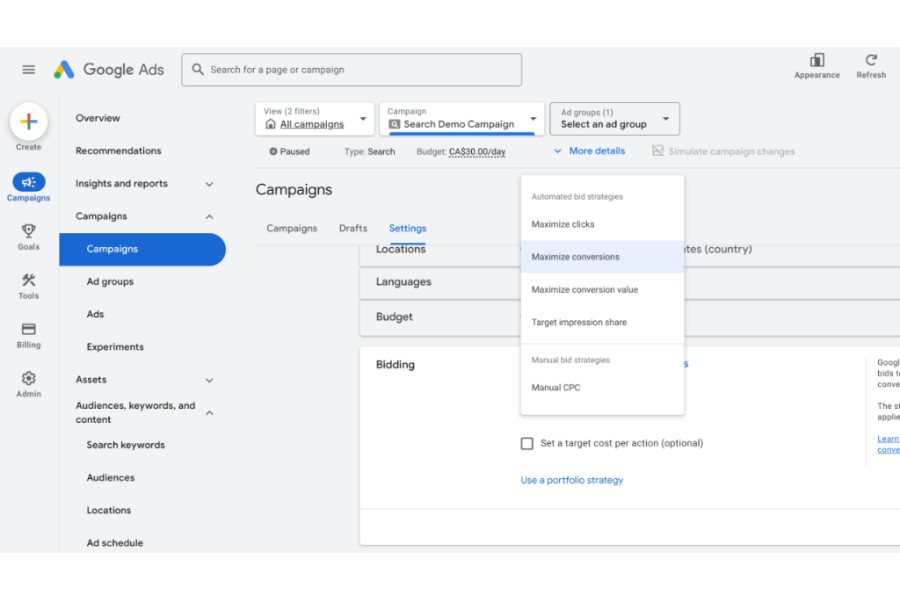Choose Maximize conversion value option

(x=602, y=290)
